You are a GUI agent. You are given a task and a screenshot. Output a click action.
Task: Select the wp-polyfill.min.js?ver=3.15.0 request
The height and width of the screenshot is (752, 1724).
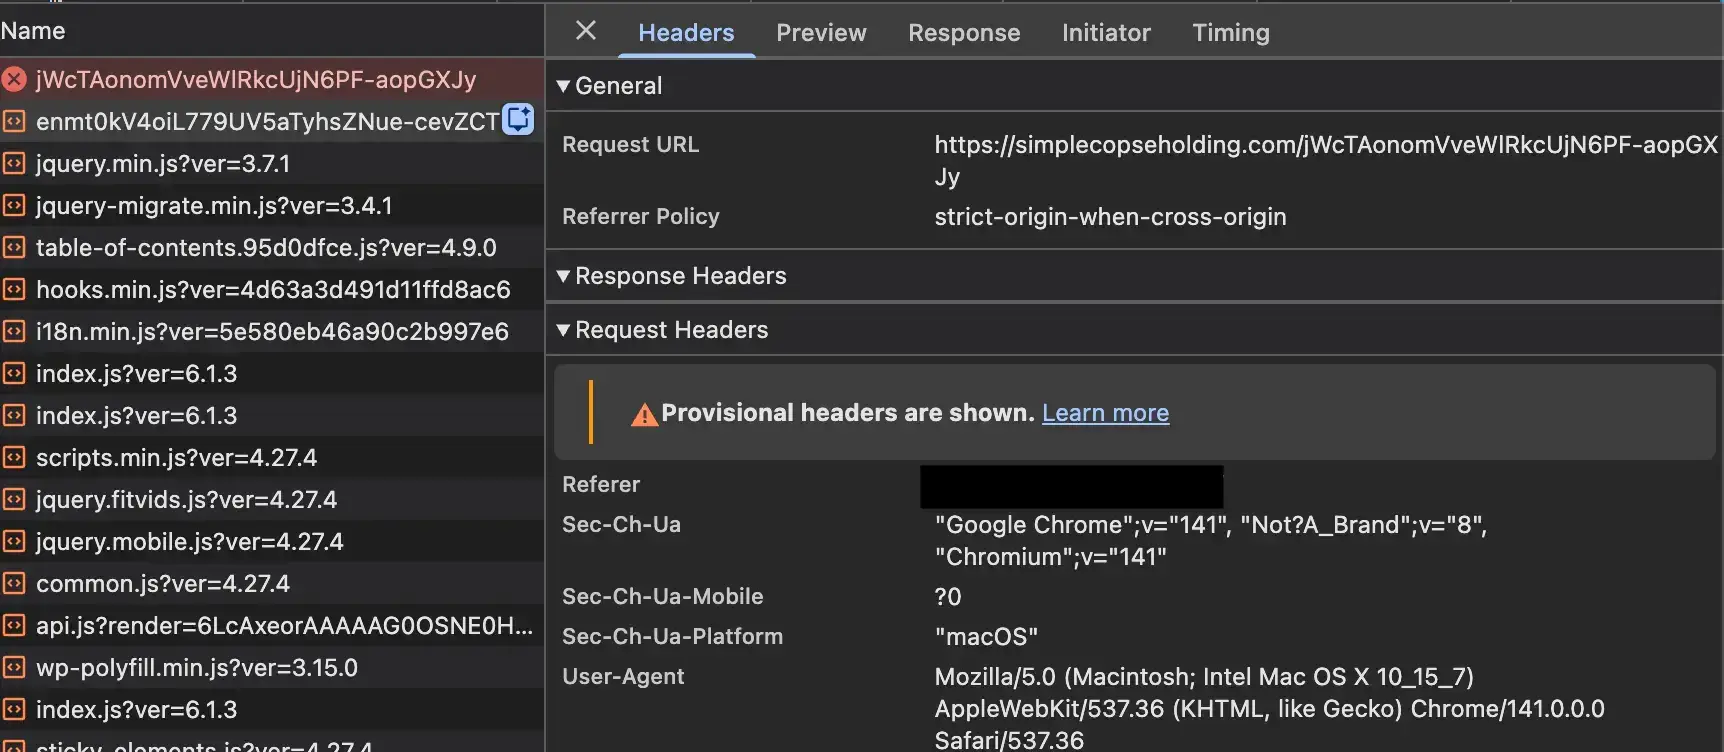[x=272, y=667]
